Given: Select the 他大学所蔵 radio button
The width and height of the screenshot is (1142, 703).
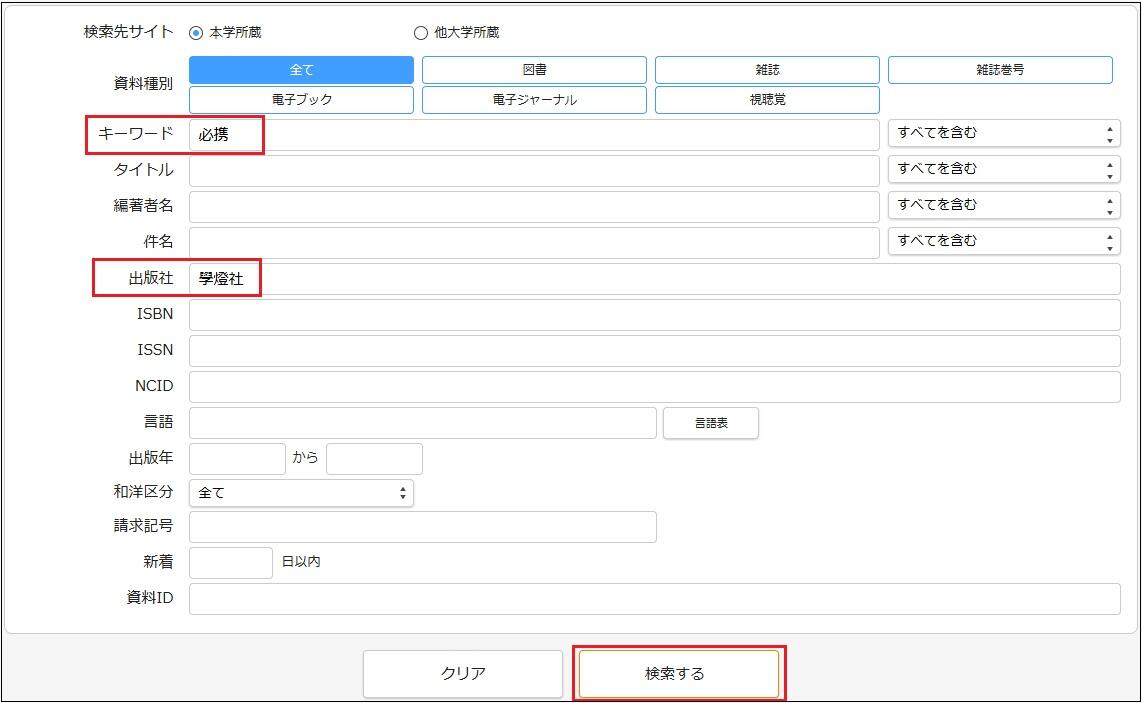Looking at the screenshot, I should (x=420, y=33).
